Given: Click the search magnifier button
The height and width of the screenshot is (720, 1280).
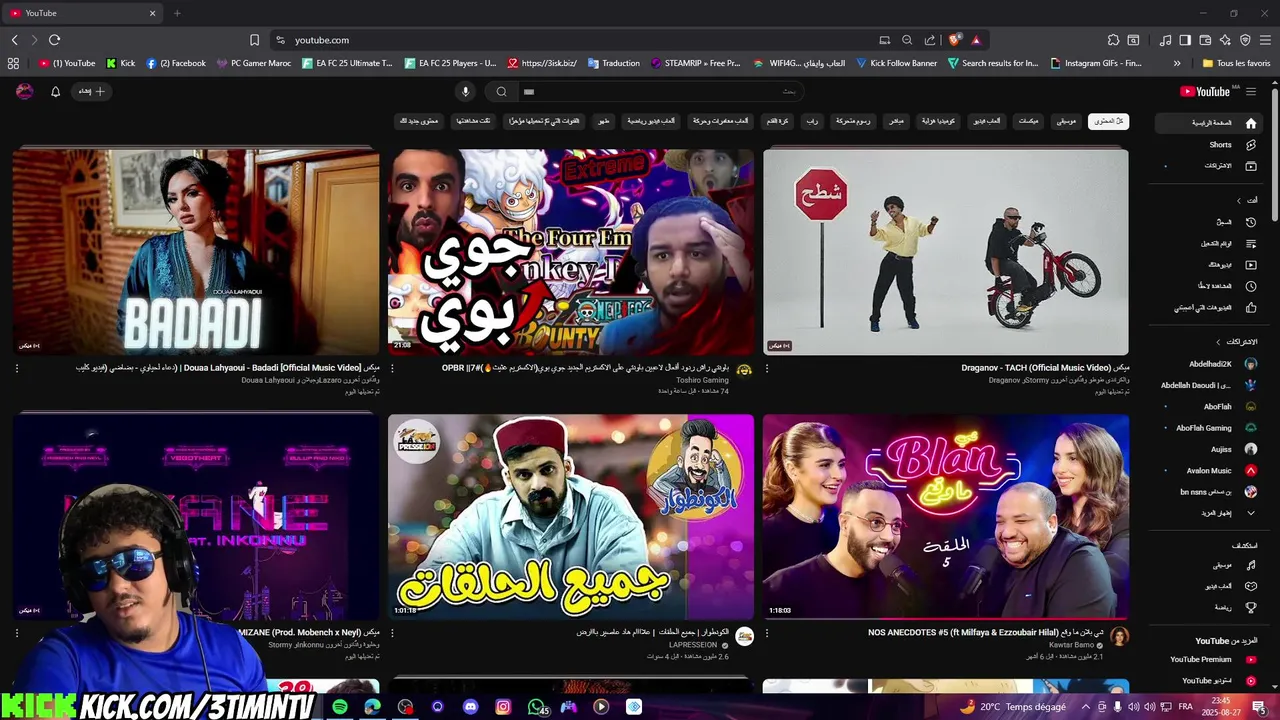Looking at the screenshot, I should (502, 91).
